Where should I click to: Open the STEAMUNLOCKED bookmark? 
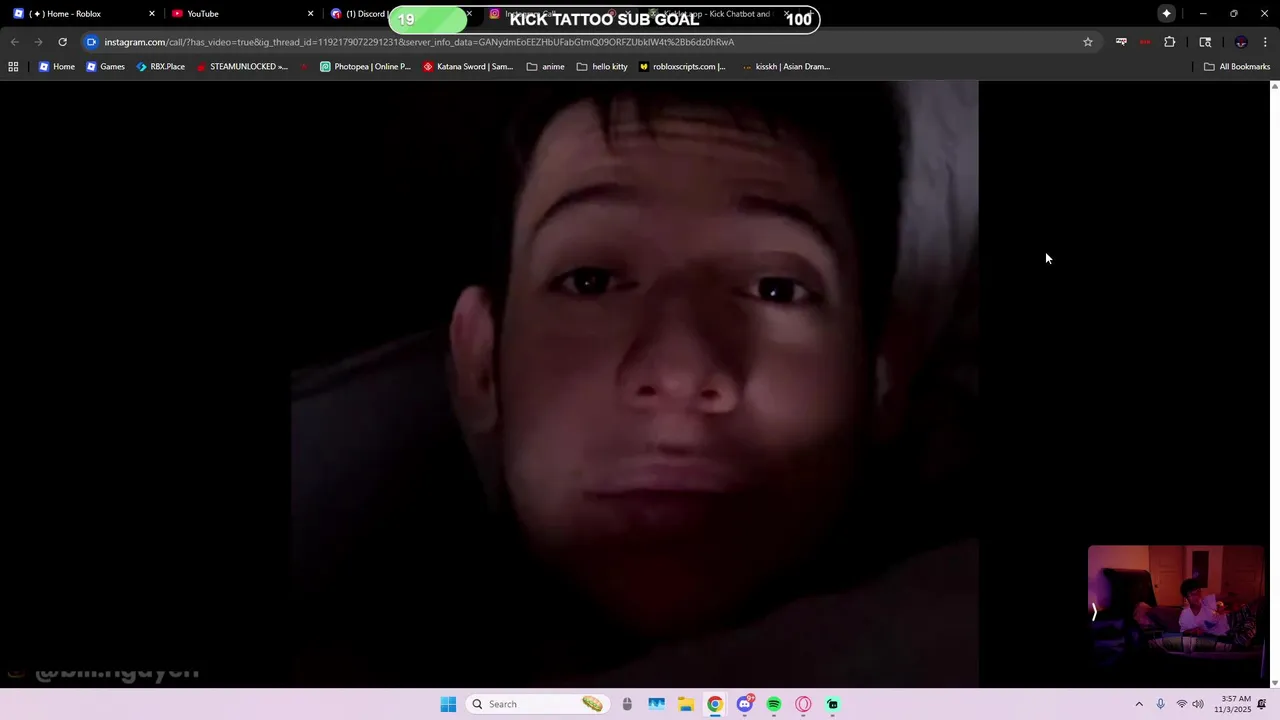(x=242, y=67)
